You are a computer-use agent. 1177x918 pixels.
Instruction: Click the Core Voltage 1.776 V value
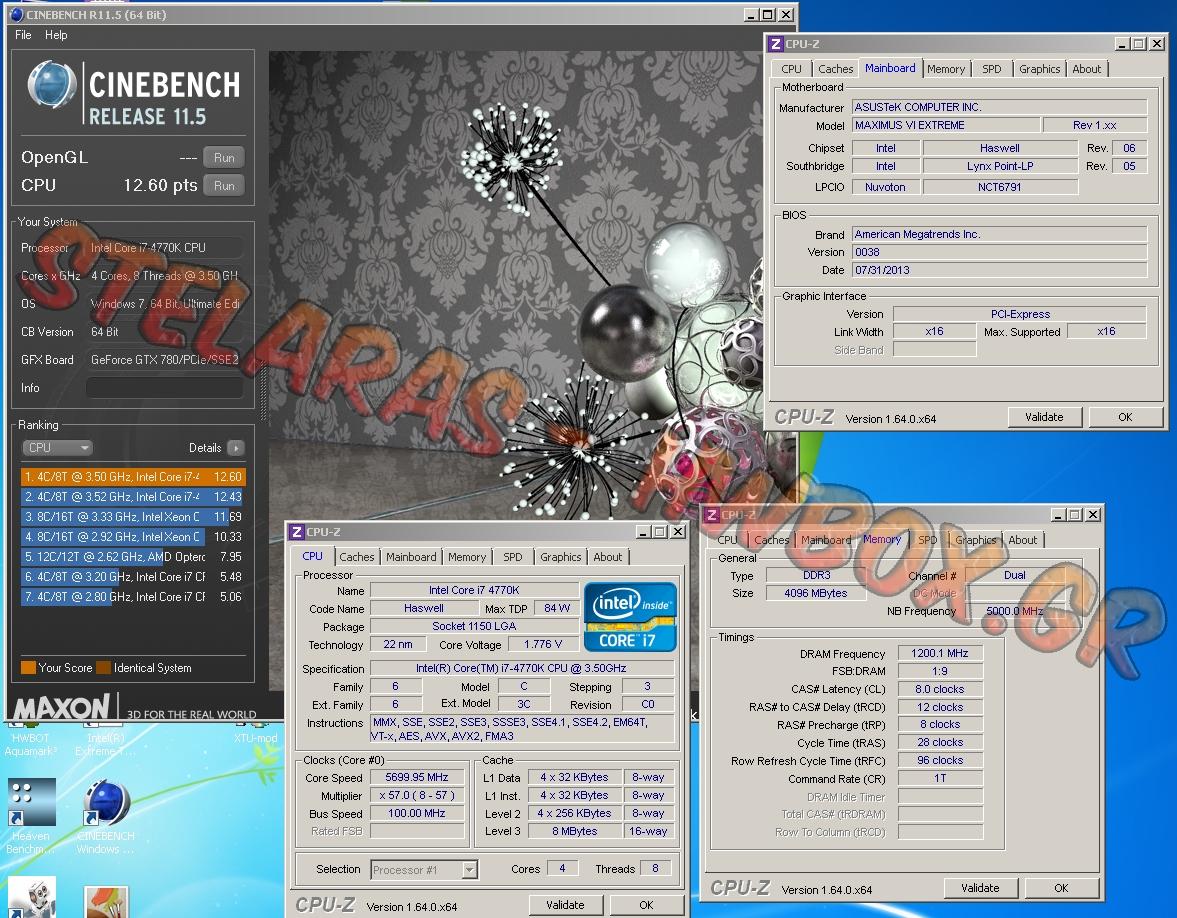pyautogui.click(x=543, y=645)
